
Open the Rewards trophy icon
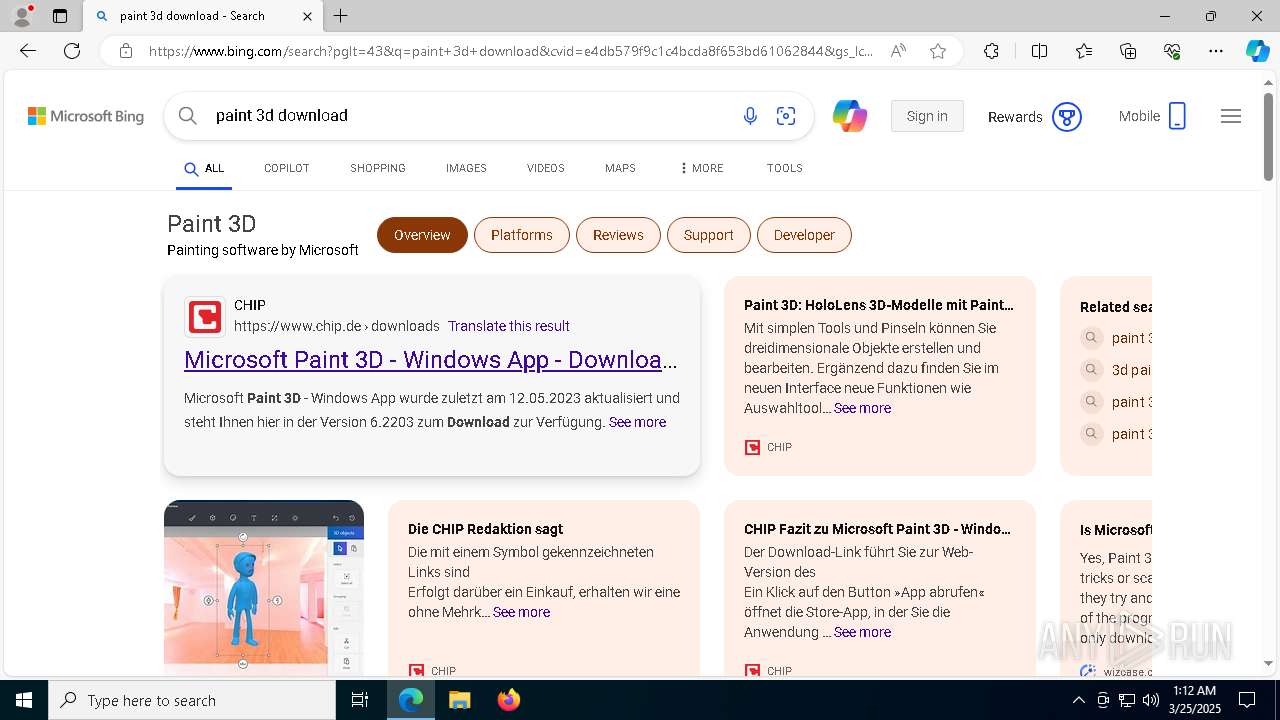1067,117
